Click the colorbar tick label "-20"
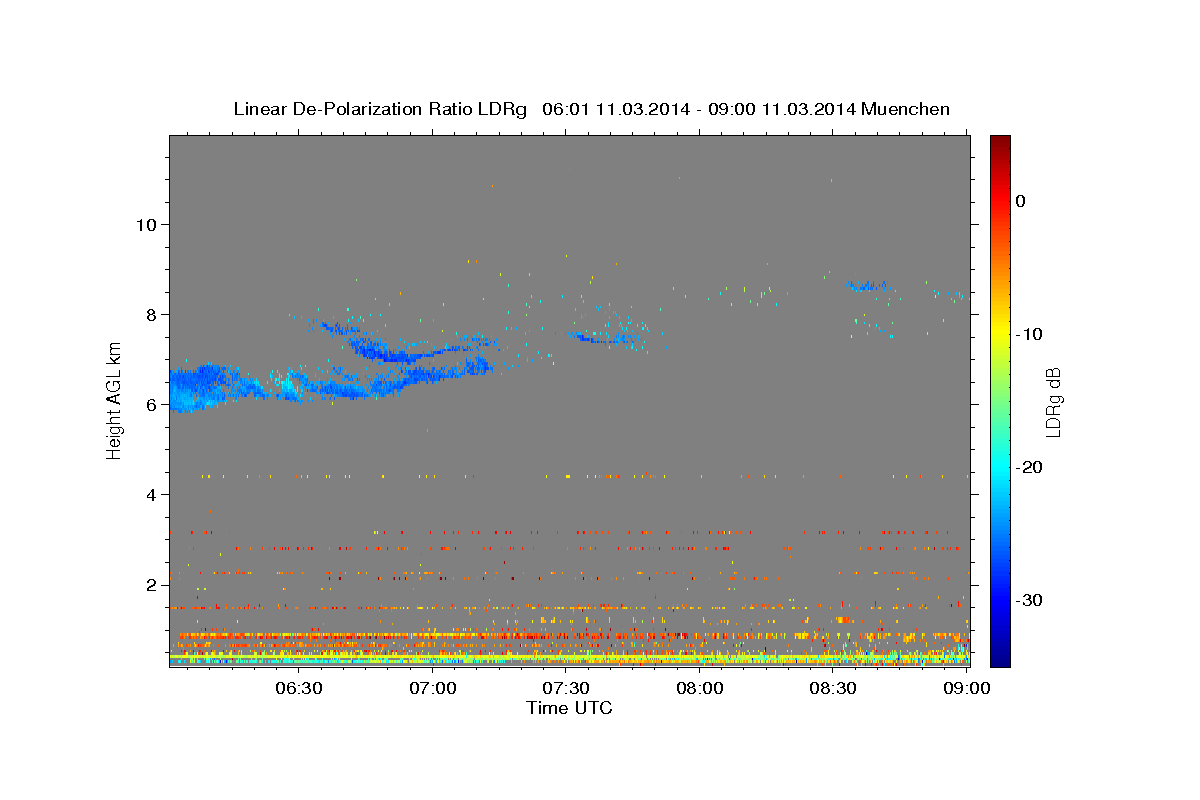Viewport: 1200px width, 800px height. tap(1030, 467)
